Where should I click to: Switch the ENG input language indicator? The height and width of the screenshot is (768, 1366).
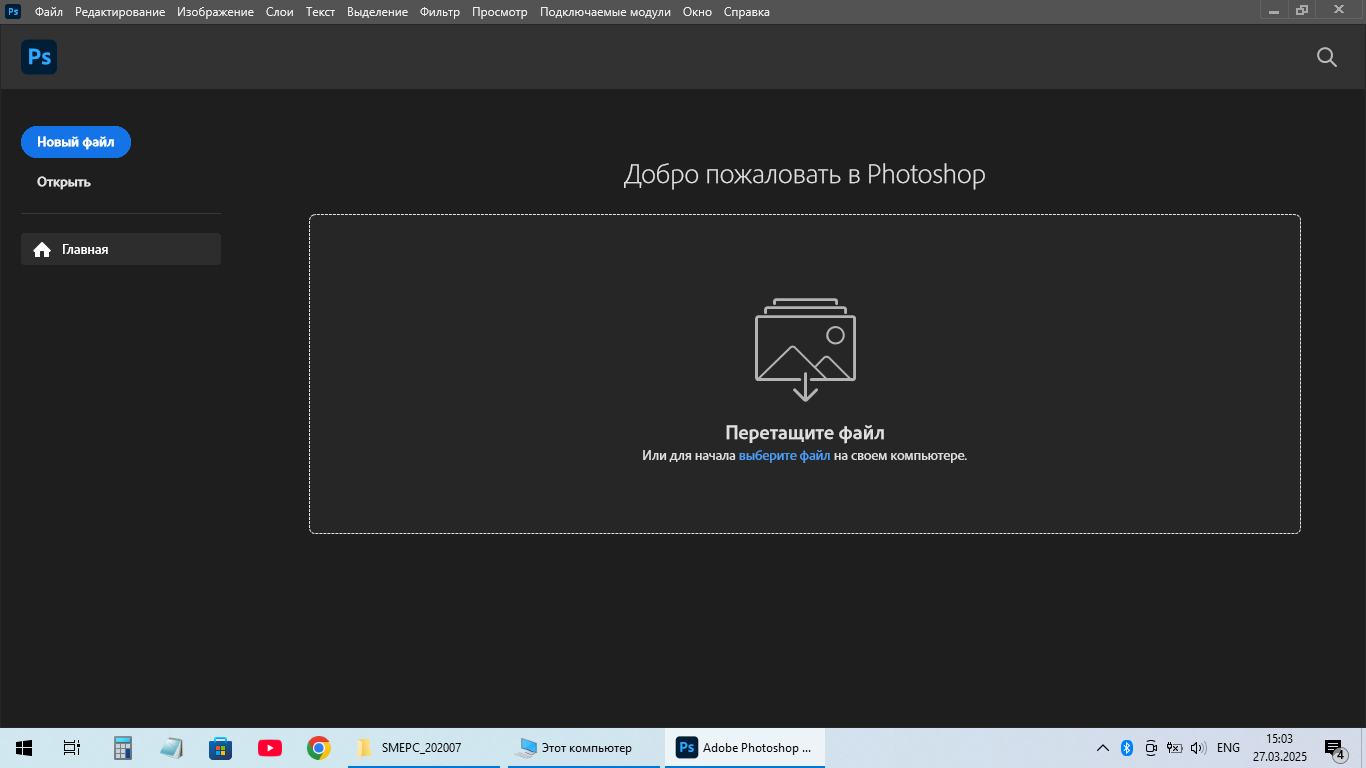click(1228, 748)
